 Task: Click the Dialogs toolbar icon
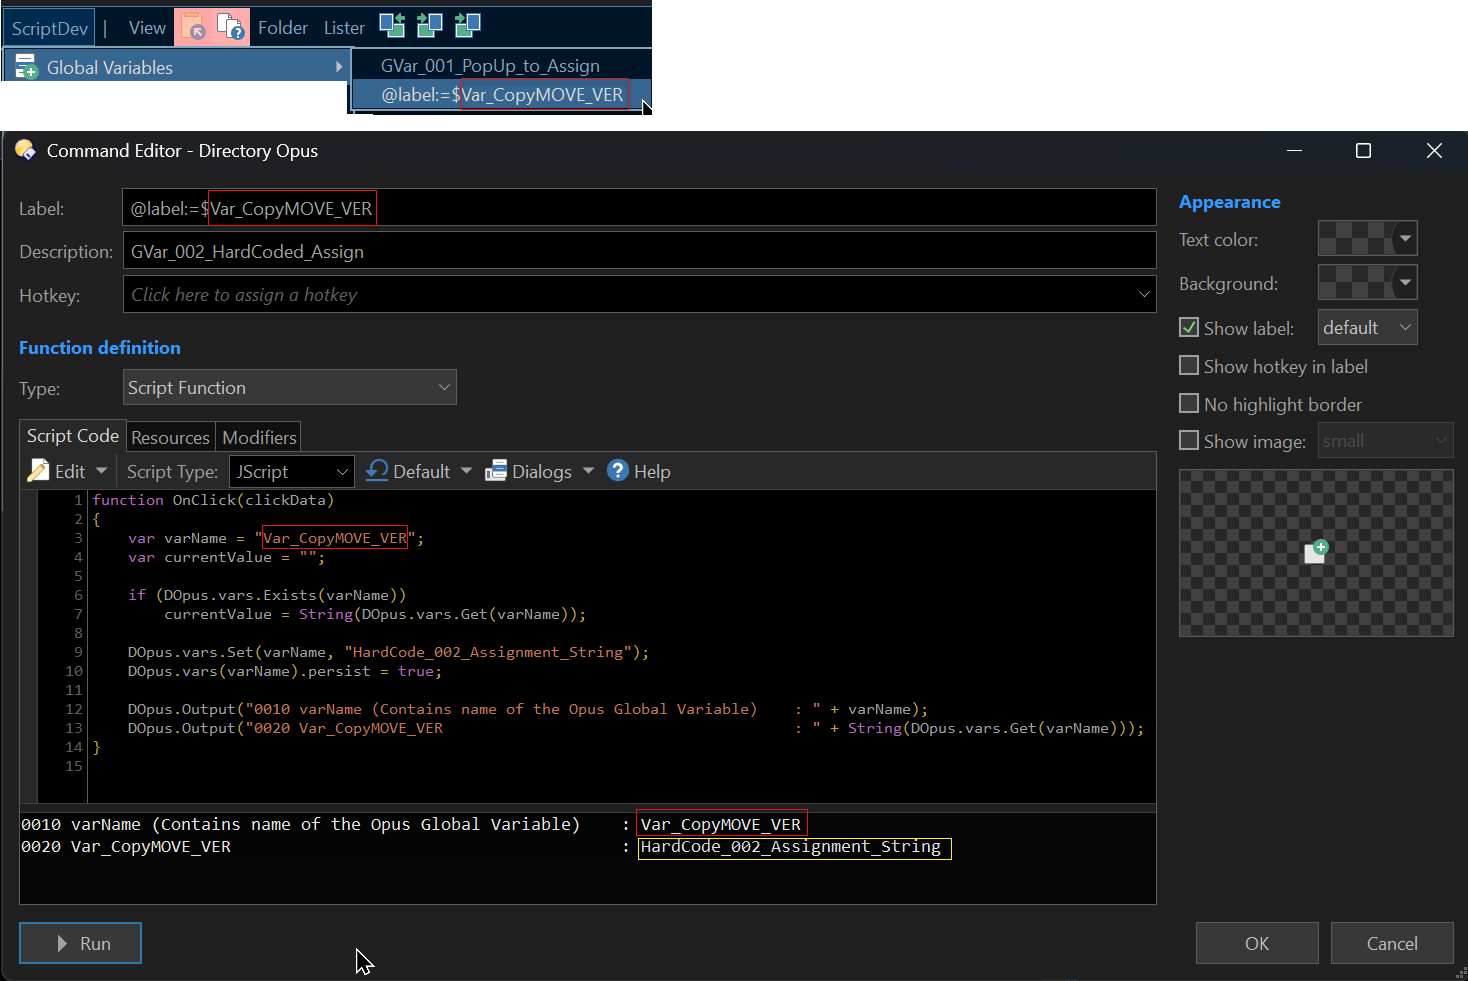click(496, 471)
